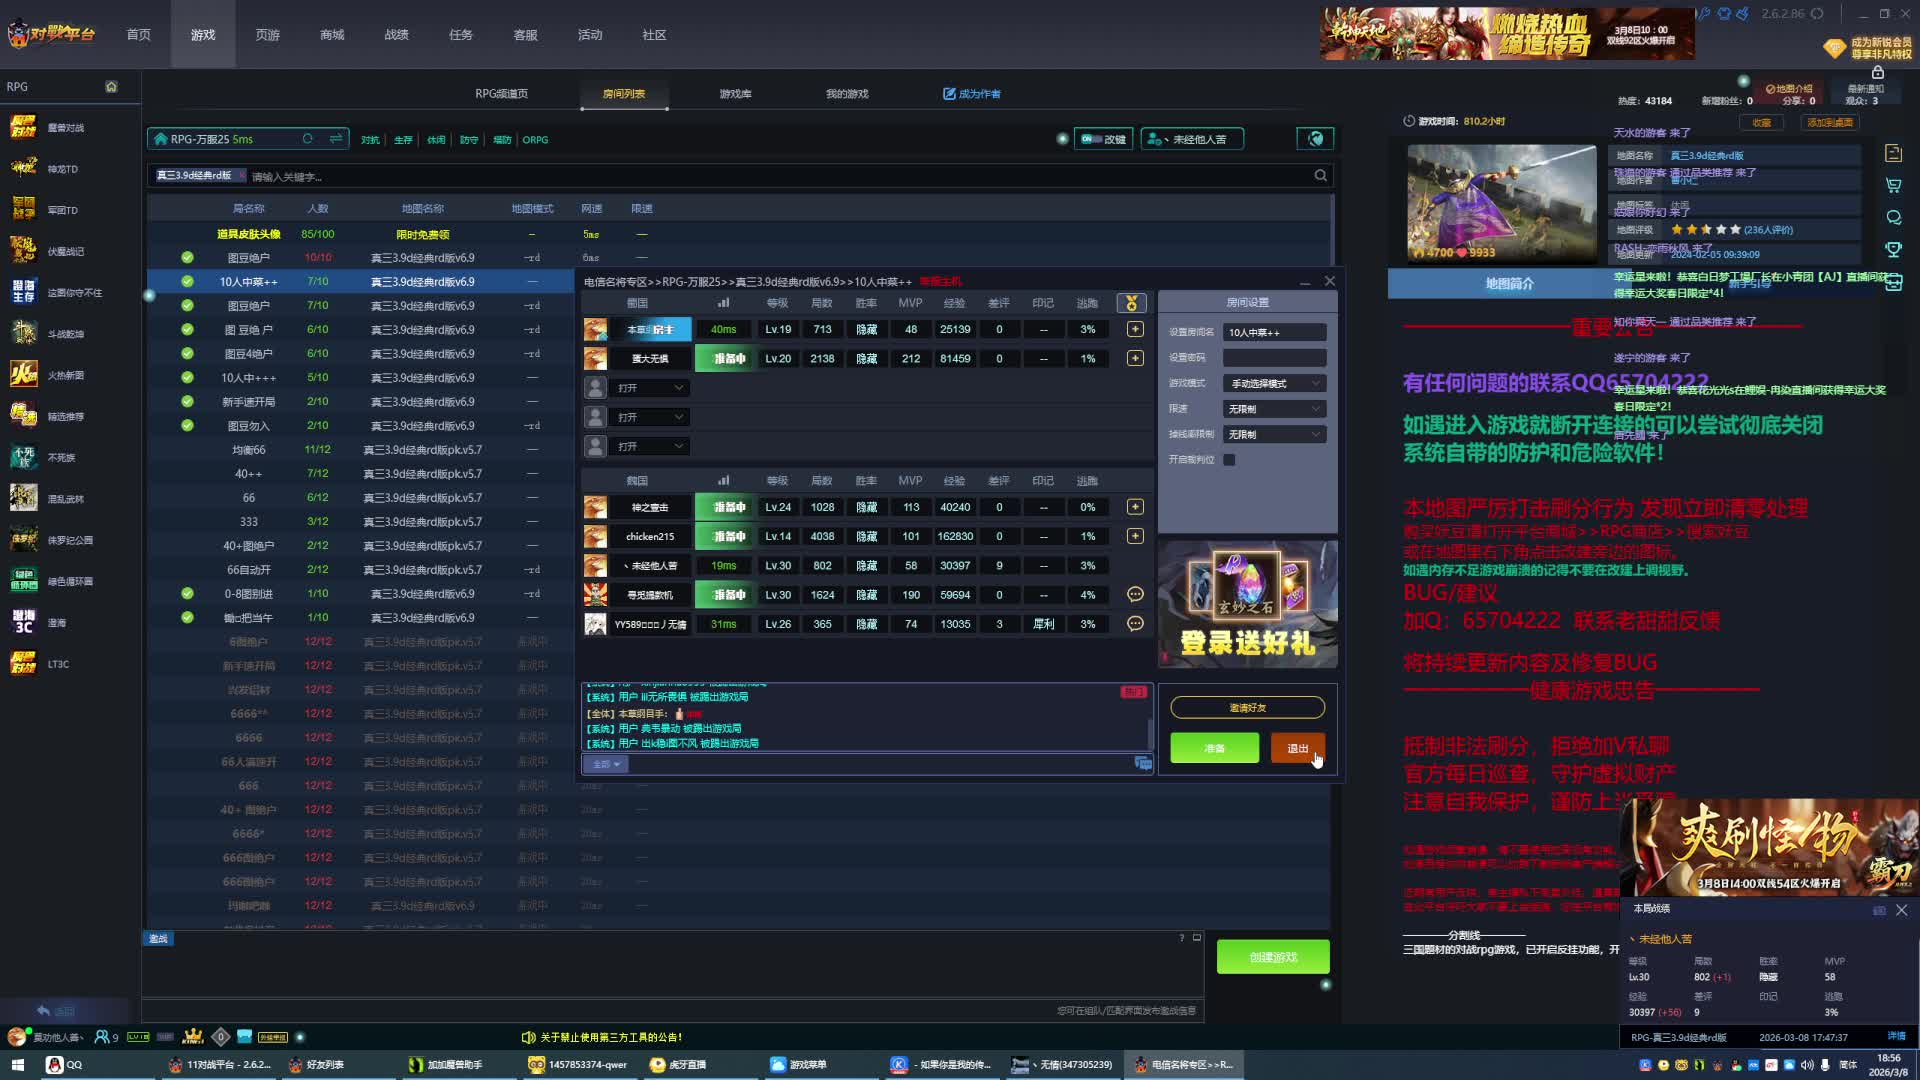1920x1080 pixels.
Task: Open the 全部 chat channel dropdown
Action: (606, 764)
